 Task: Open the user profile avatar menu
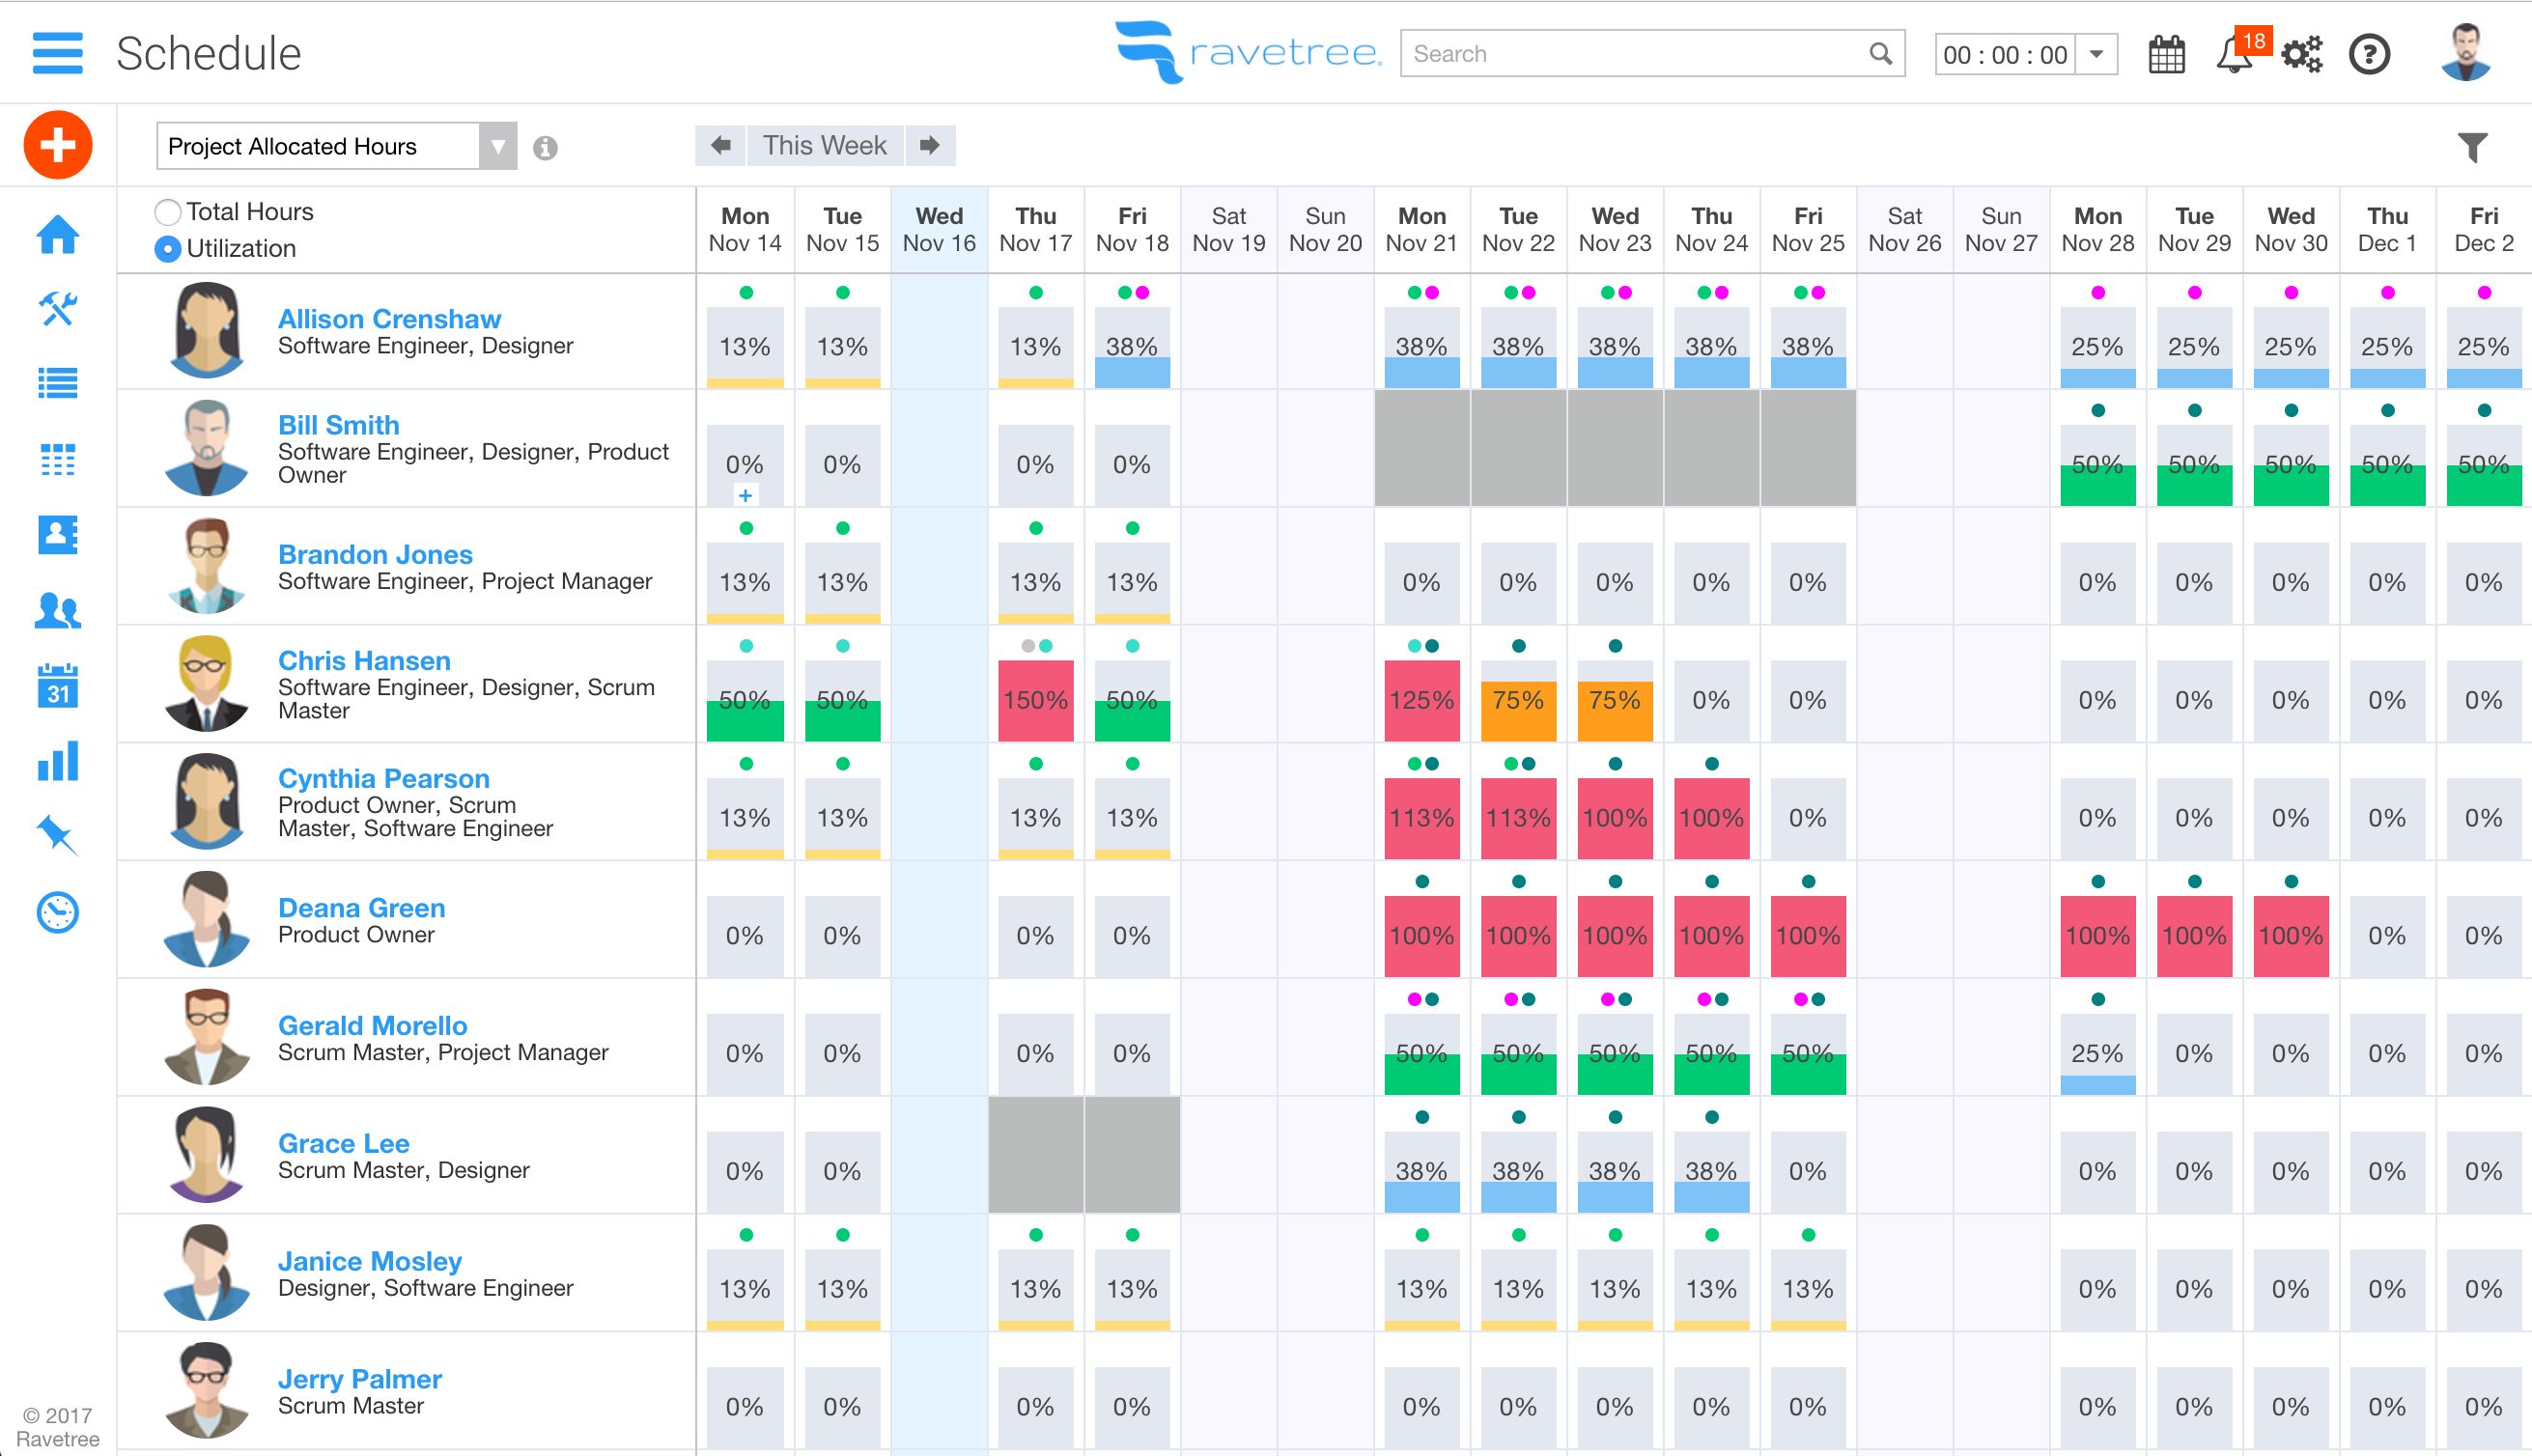[2465, 53]
